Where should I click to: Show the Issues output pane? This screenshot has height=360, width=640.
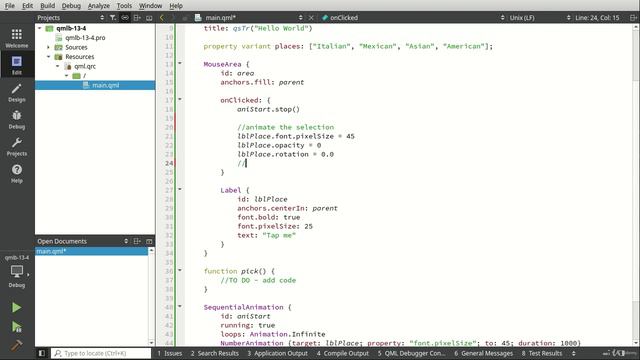click(170, 353)
